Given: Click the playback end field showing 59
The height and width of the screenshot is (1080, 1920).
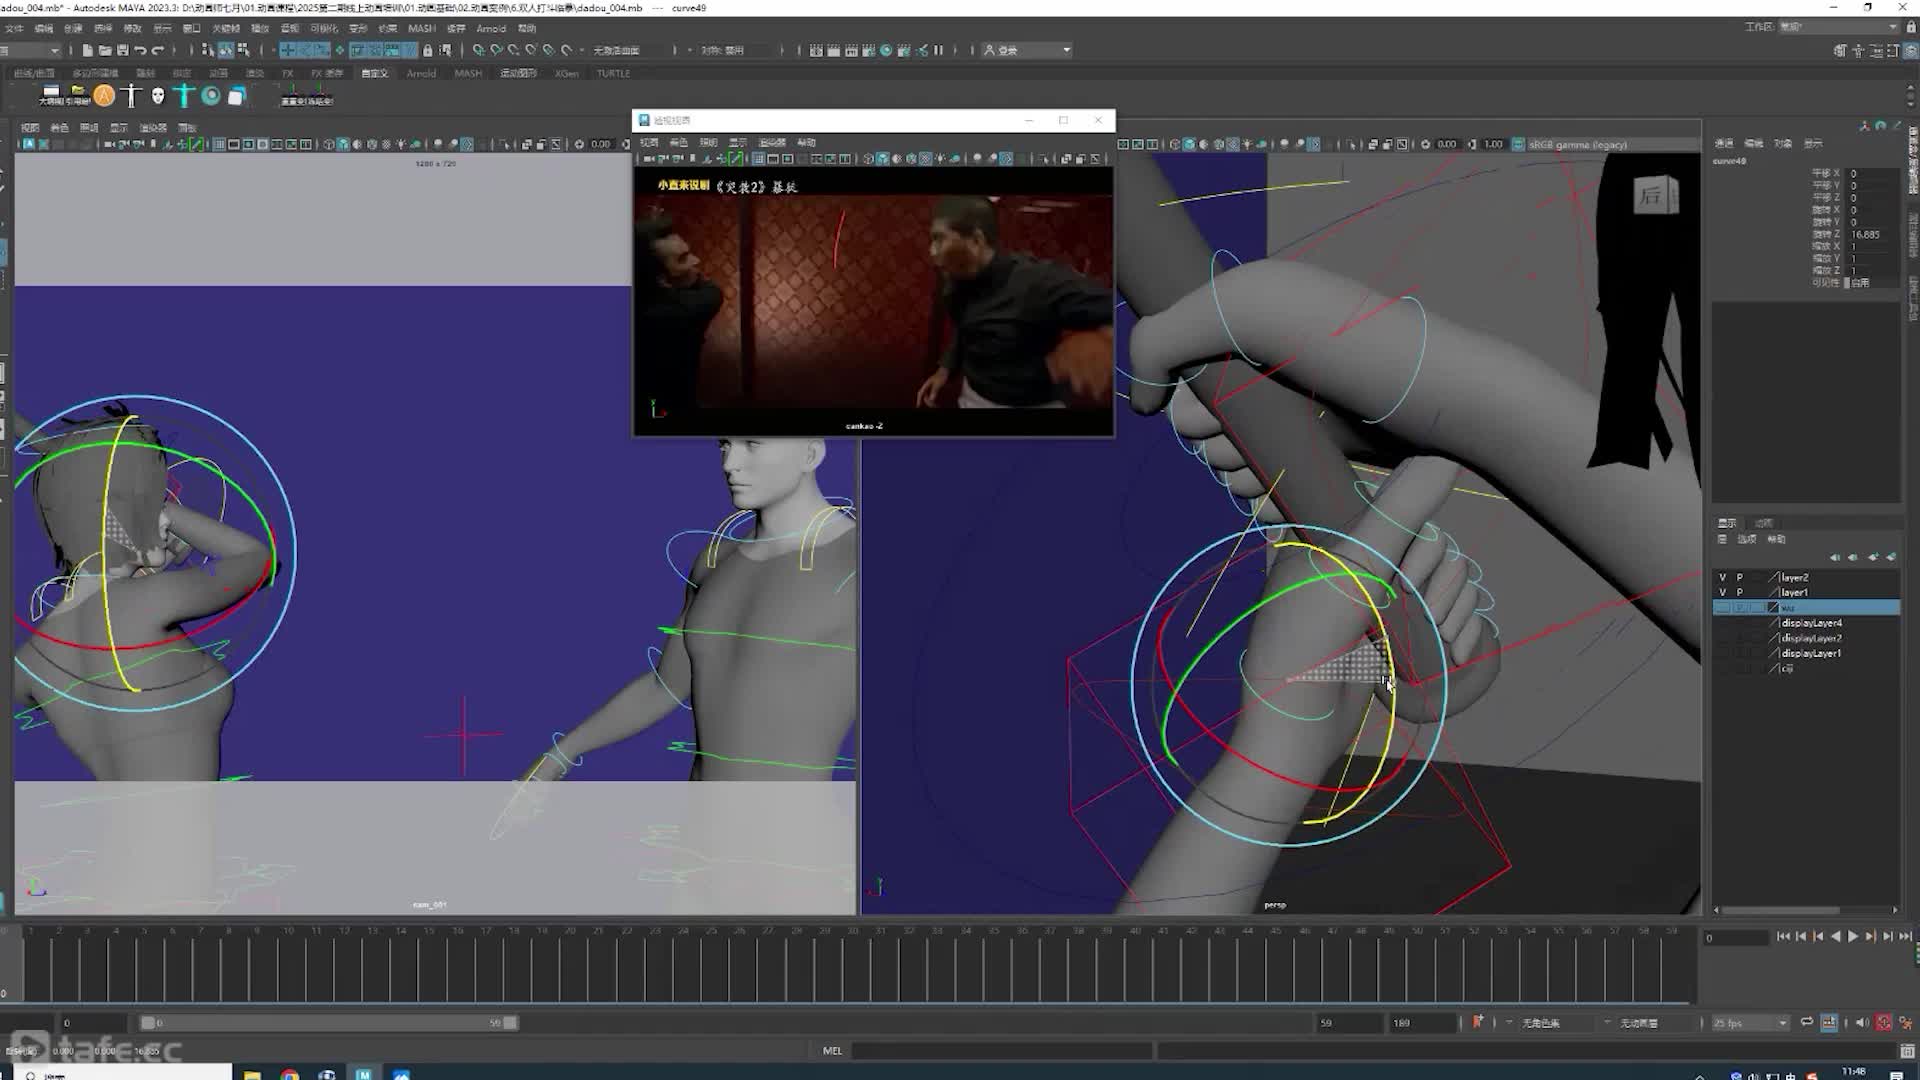Looking at the screenshot, I should (x=1349, y=1023).
